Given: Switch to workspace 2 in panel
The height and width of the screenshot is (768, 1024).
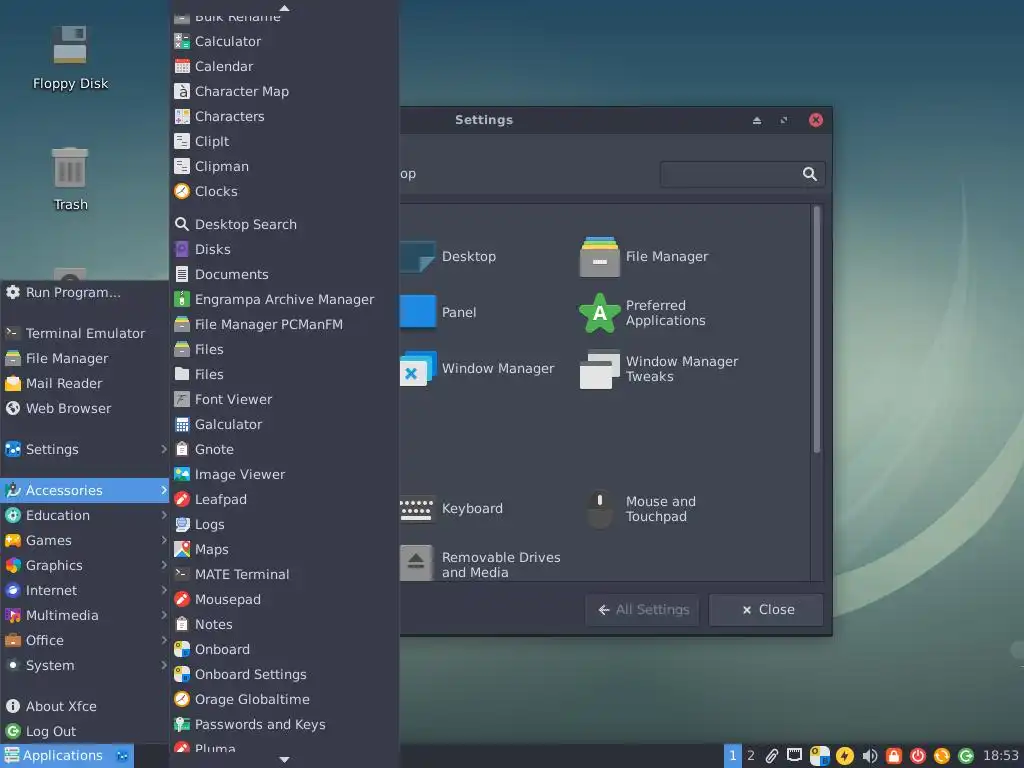Looking at the screenshot, I should (x=751, y=756).
